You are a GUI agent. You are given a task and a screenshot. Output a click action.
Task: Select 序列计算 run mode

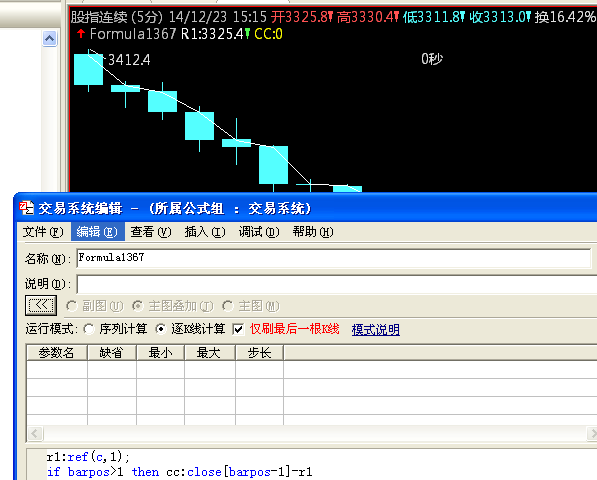click(89, 329)
